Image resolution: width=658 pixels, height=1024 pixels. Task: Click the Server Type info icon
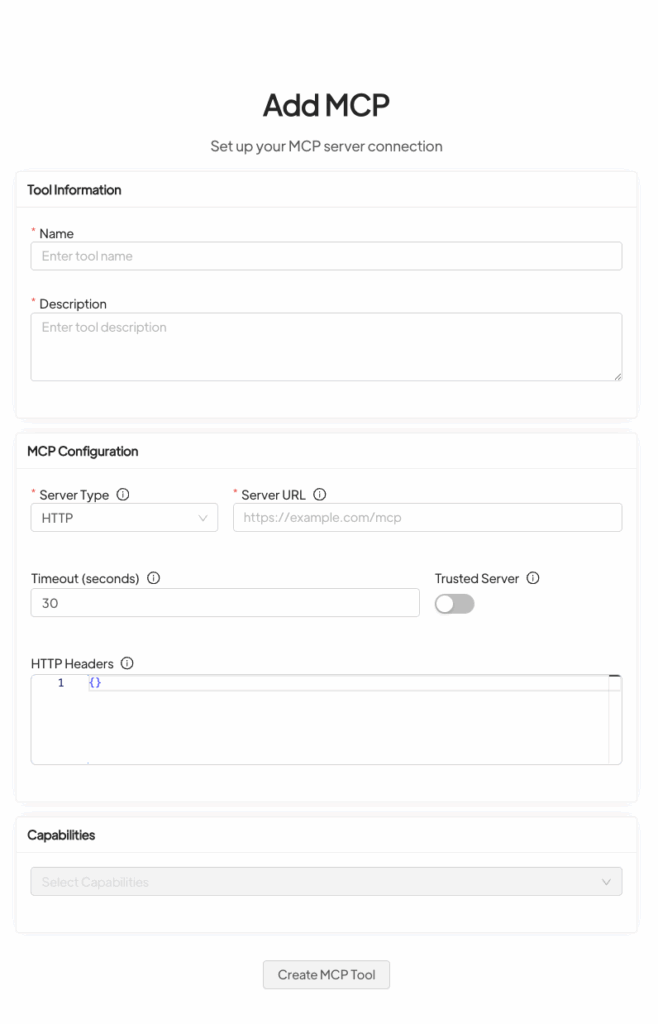pyautogui.click(x=123, y=494)
